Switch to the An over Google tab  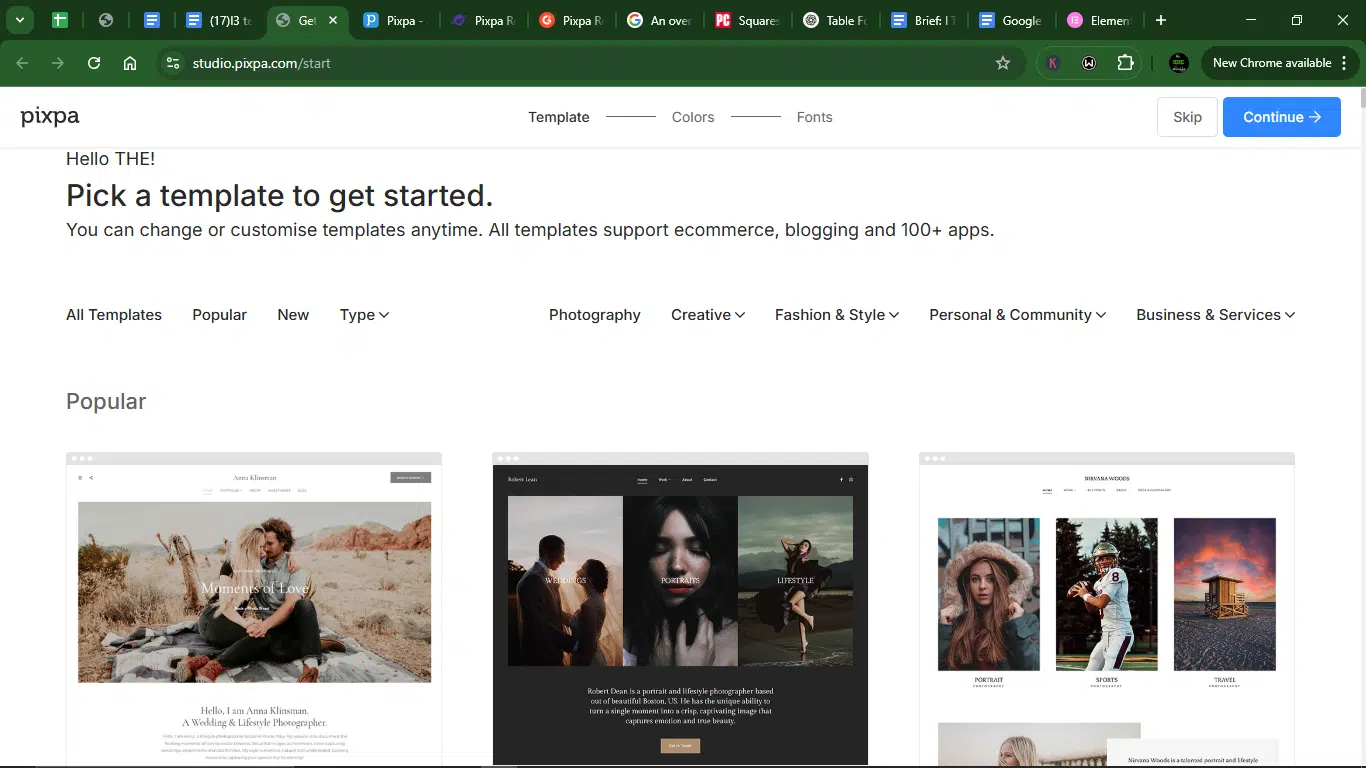(658, 20)
